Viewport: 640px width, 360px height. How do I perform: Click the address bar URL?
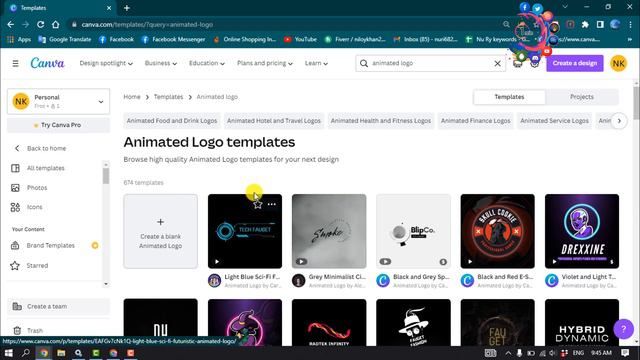(x=147, y=24)
